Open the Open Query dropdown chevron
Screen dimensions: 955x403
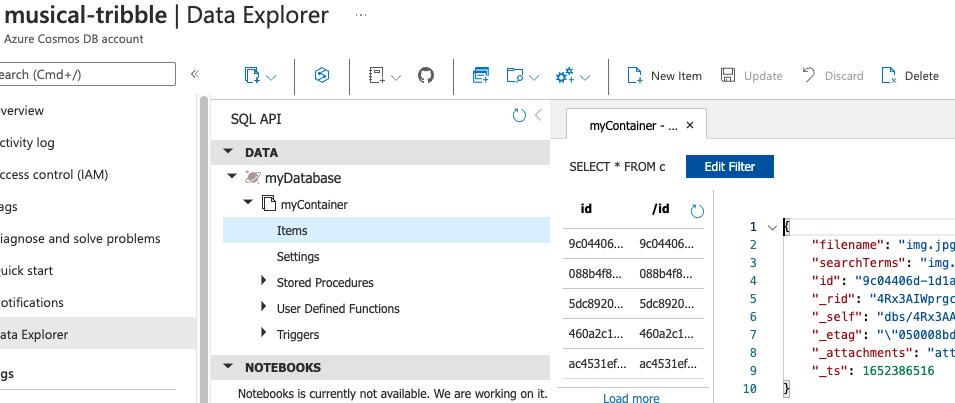[534, 77]
